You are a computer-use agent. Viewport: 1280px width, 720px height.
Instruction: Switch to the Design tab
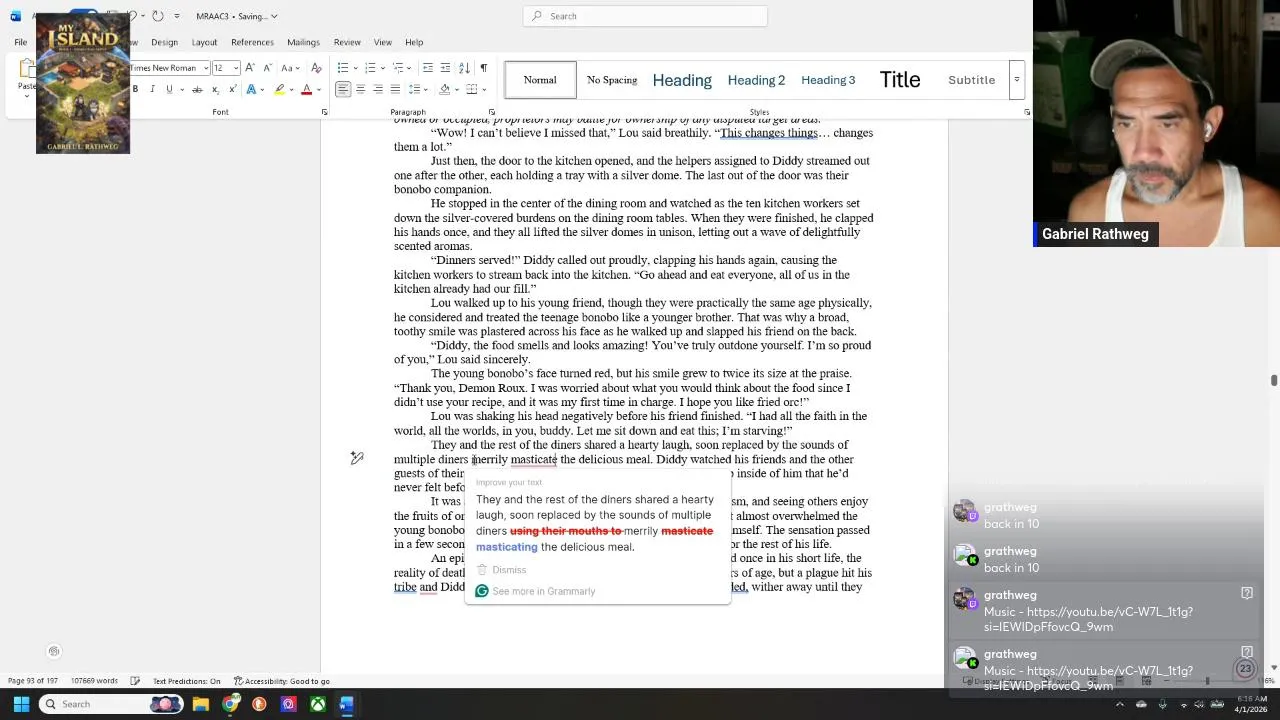(164, 42)
